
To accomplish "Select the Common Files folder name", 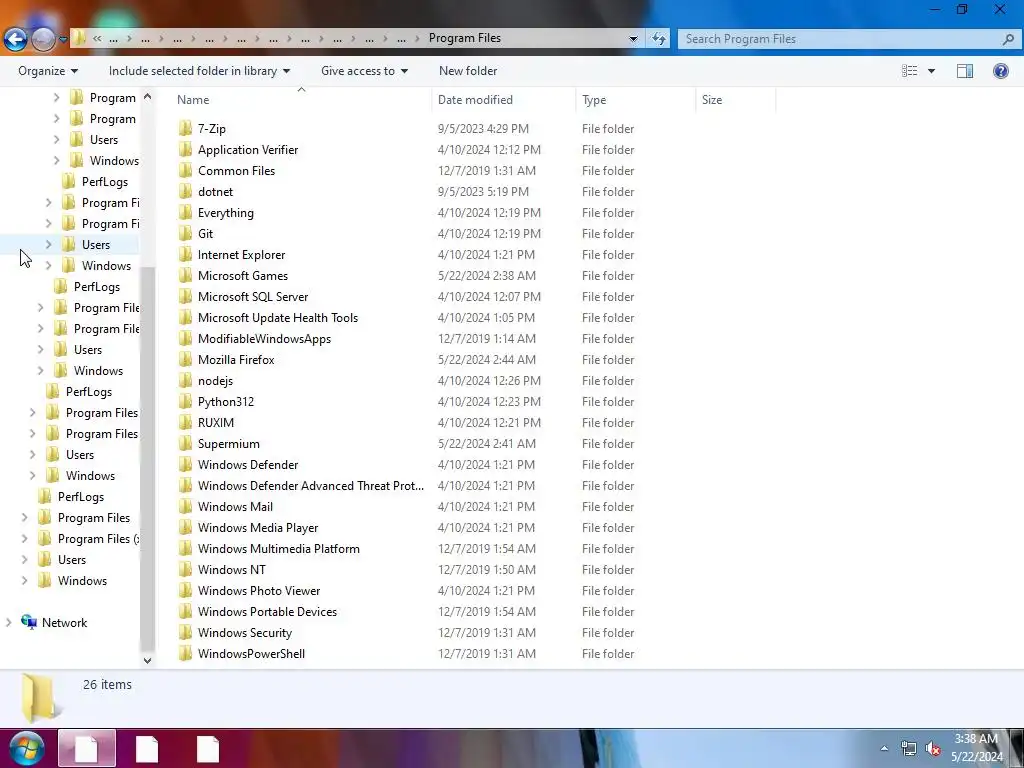I will 236,170.
